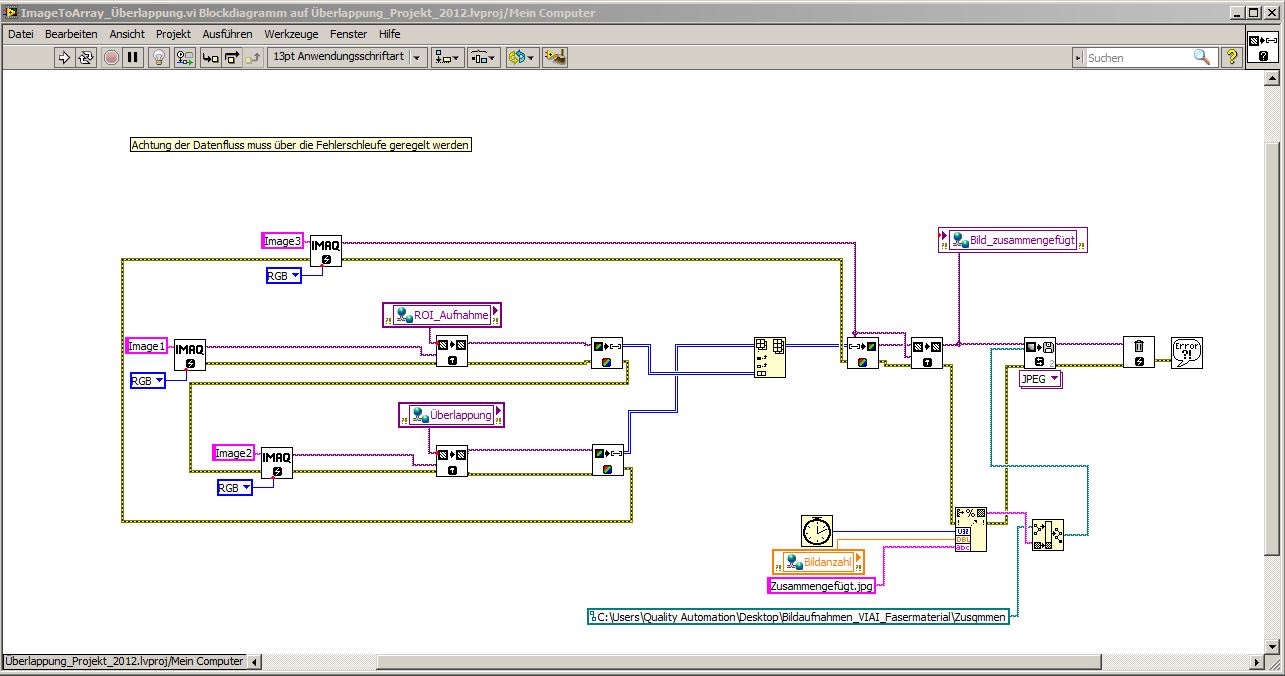Viewport: 1285px width, 676px height.
Task: Click the Clean Up Diagram button
Action: click(x=555, y=57)
